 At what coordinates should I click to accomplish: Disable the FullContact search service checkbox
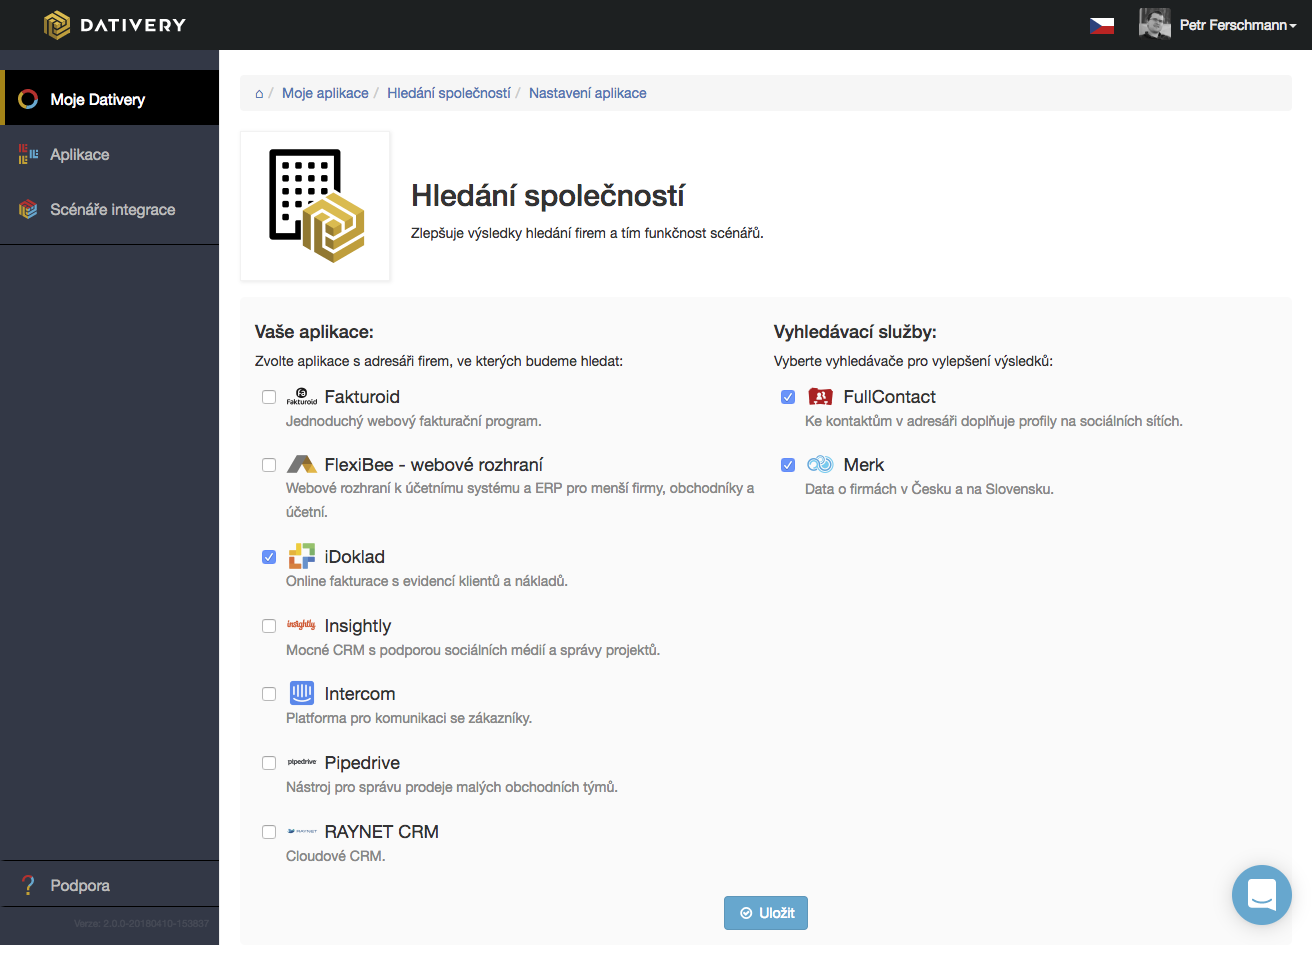(x=788, y=397)
